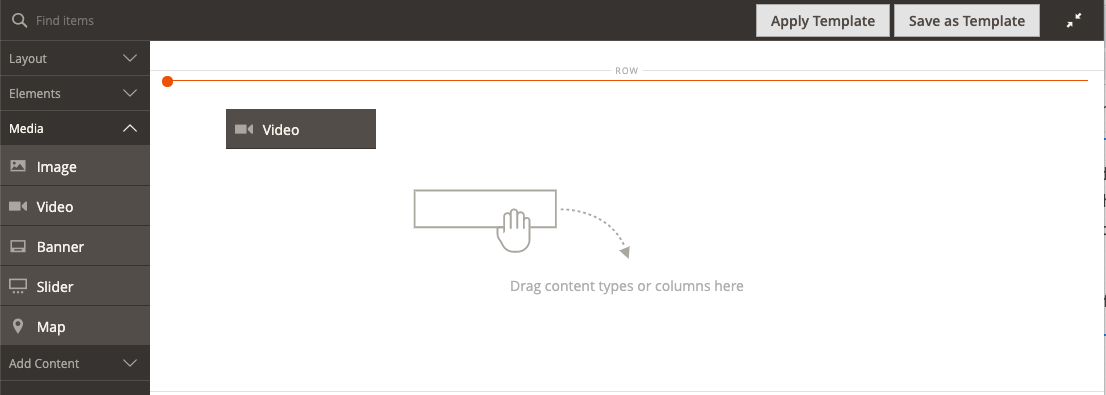The image size is (1106, 395).
Task: Click the Apply Template button
Action: click(822, 20)
